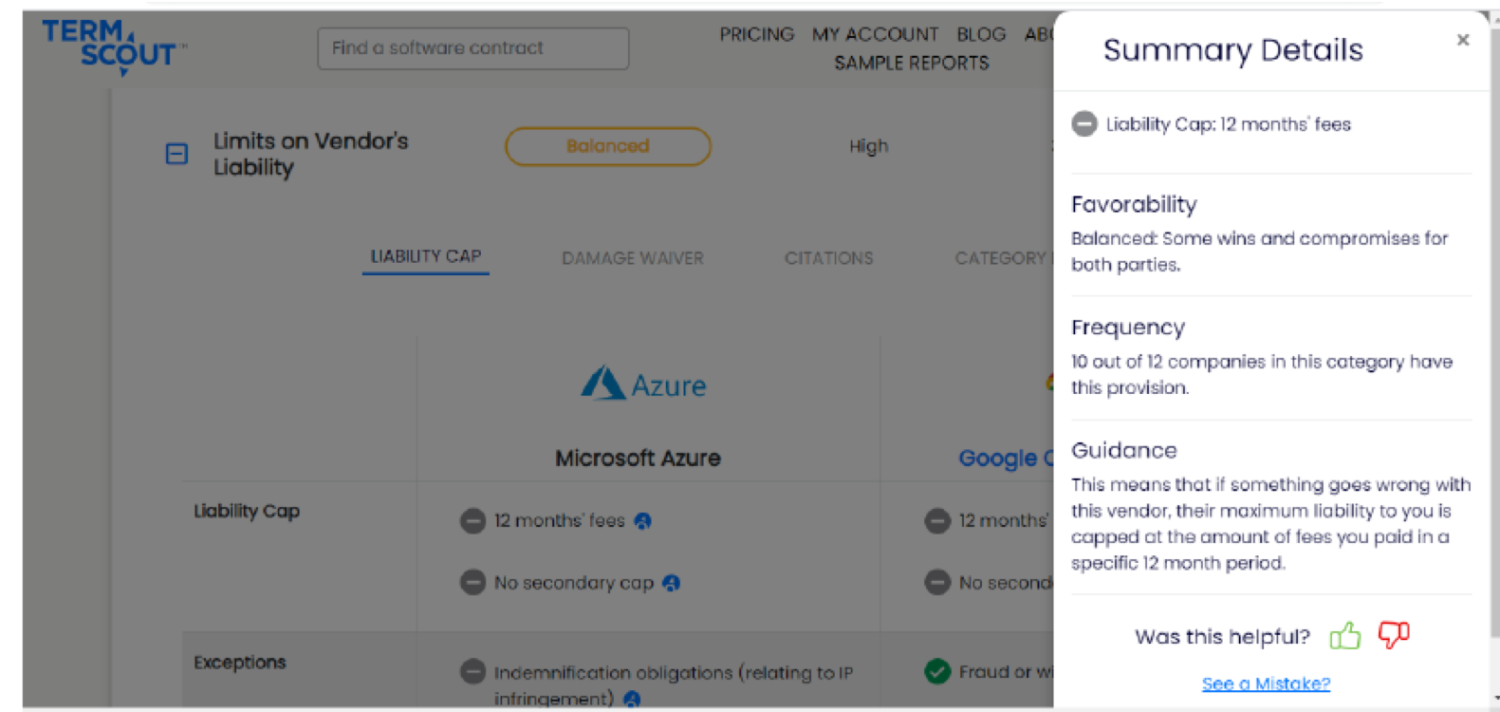1500x712 pixels.
Task: Select the Liability Cap tab
Action: [426, 257]
